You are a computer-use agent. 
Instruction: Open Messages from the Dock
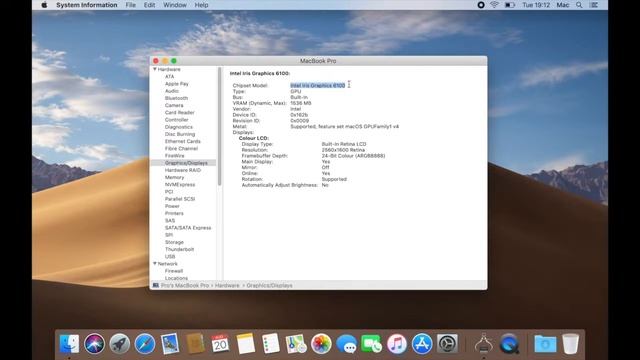pos(347,344)
